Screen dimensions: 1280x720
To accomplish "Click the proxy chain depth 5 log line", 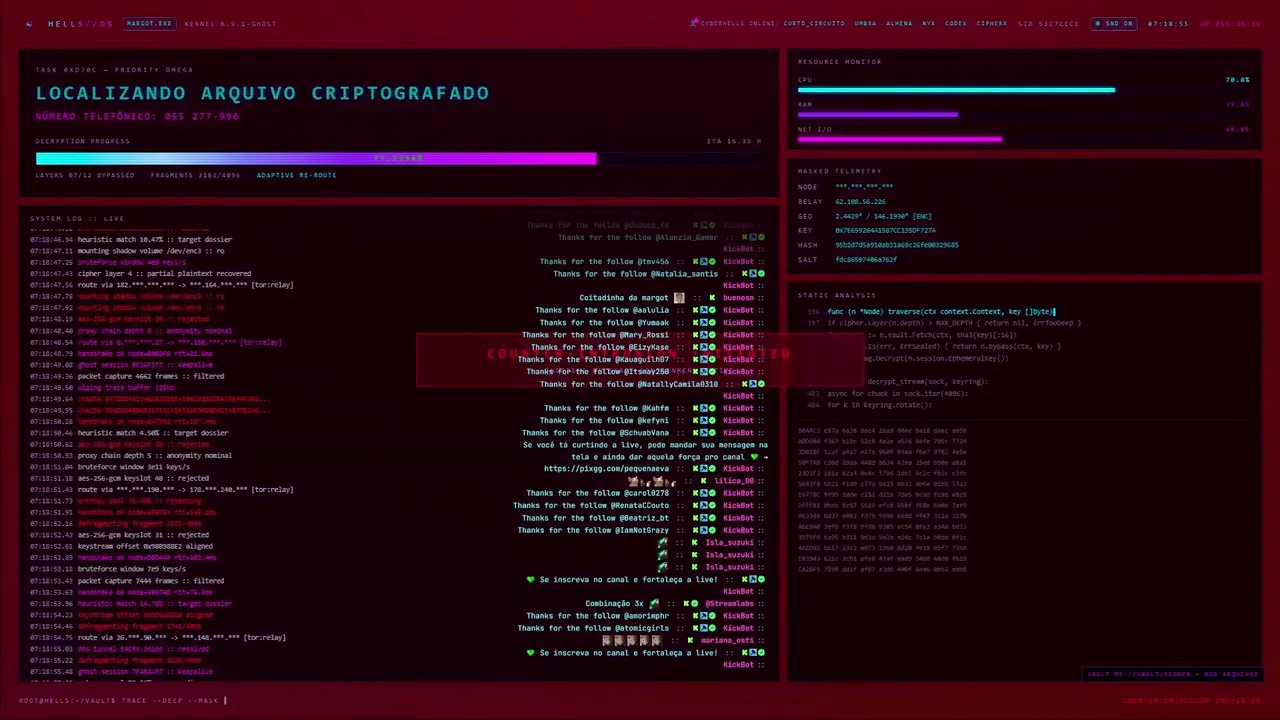I will pos(131,455).
